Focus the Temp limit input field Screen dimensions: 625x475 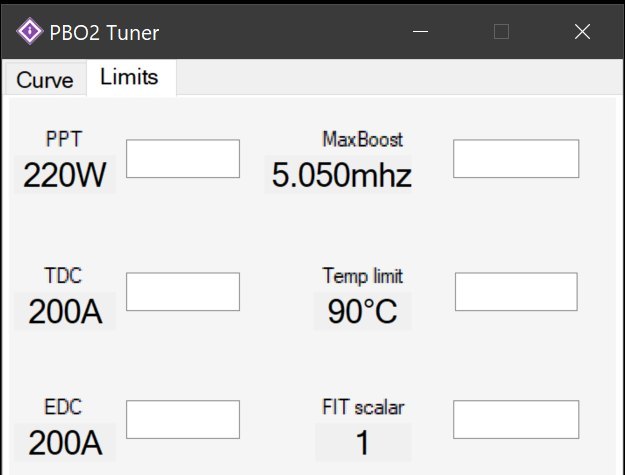[516, 292]
